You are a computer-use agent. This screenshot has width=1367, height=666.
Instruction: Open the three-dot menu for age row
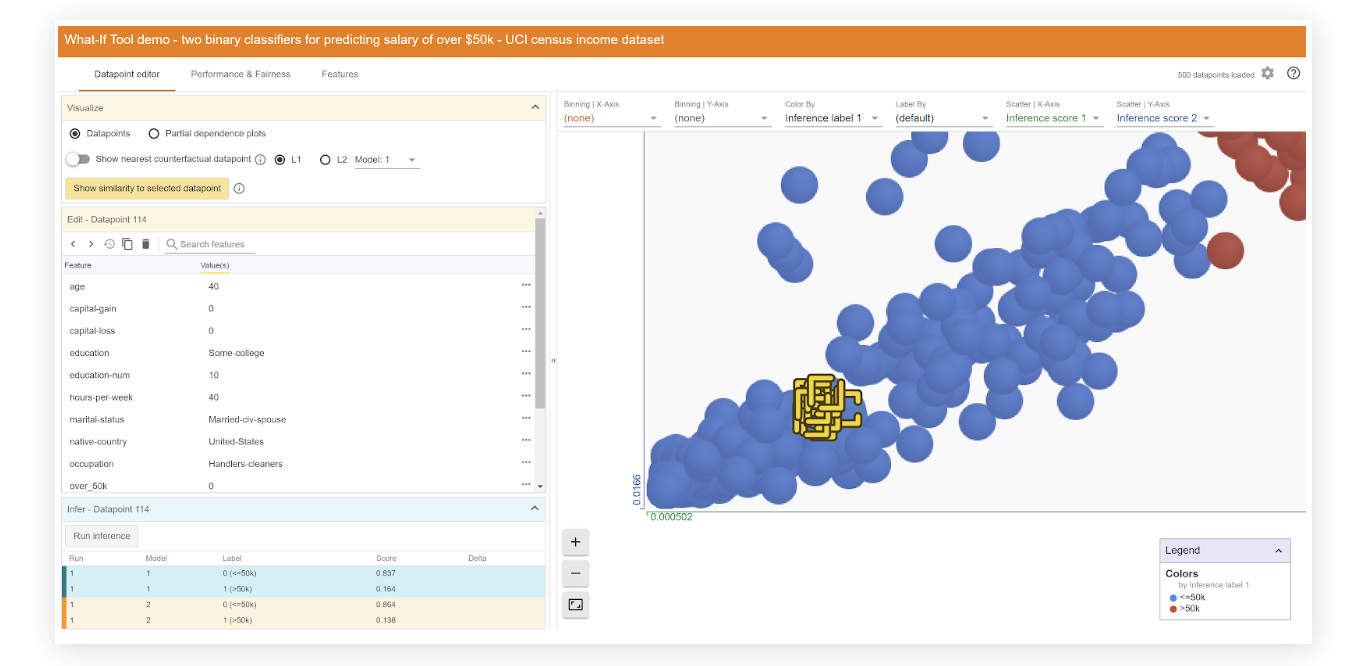point(526,285)
